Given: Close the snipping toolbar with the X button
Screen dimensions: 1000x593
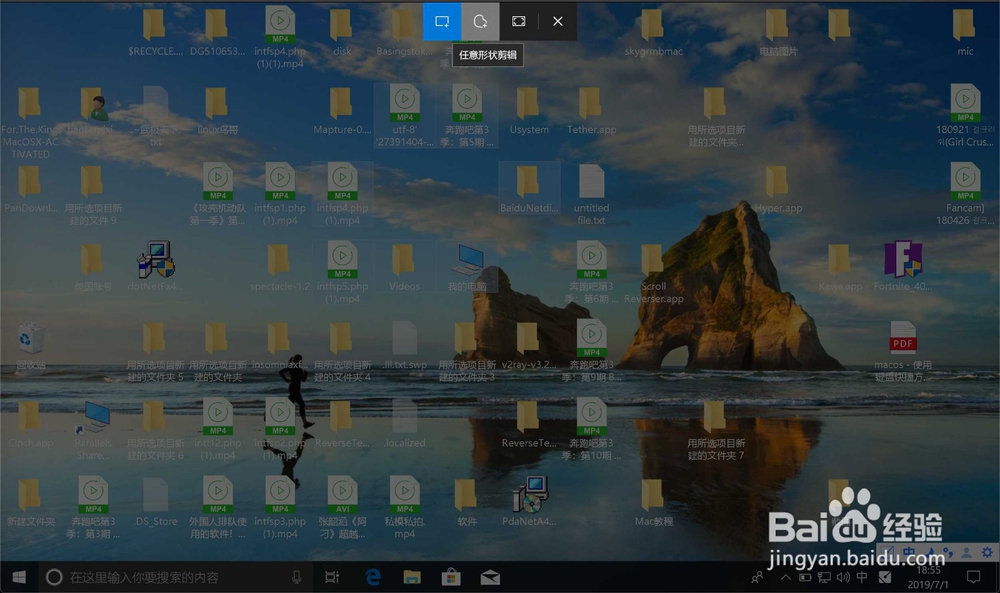Looking at the screenshot, I should pyautogui.click(x=557, y=21).
